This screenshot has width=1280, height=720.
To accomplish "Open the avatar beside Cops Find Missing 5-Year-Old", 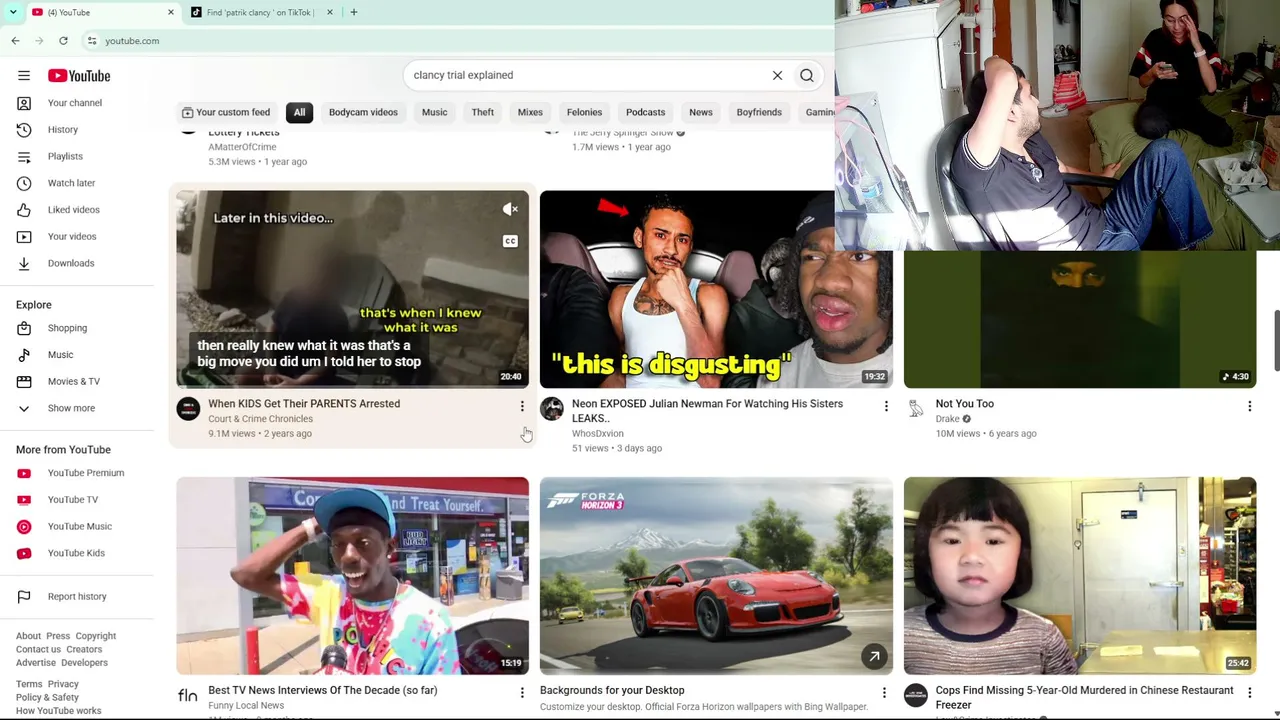I will 916,695.
